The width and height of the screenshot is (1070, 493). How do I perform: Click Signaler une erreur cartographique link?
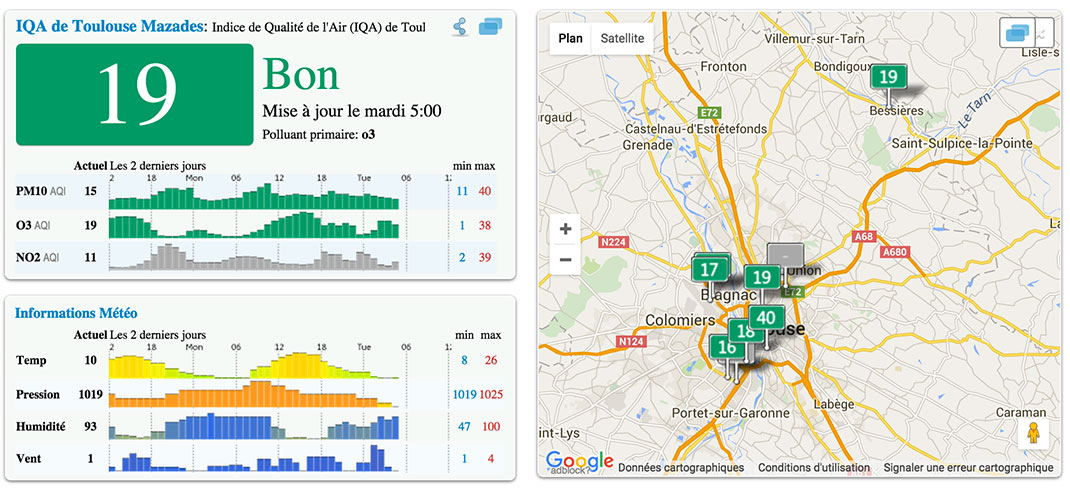click(x=968, y=467)
